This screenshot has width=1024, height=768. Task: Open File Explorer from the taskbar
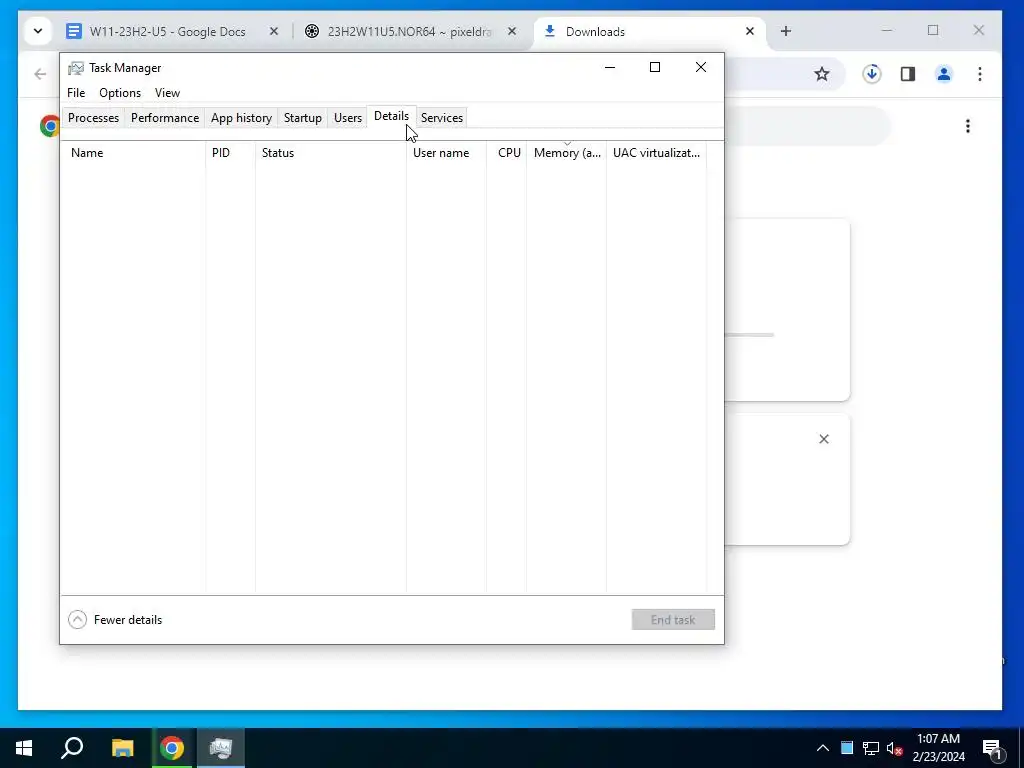[122, 748]
